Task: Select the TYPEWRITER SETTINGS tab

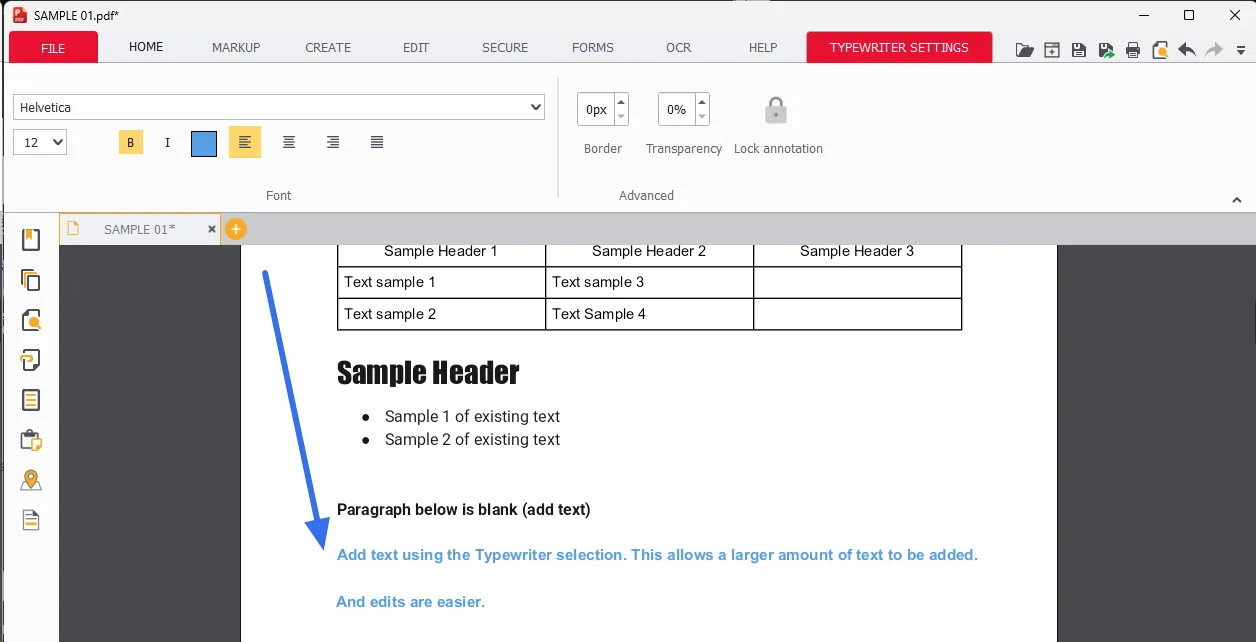Action: (x=899, y=47)
